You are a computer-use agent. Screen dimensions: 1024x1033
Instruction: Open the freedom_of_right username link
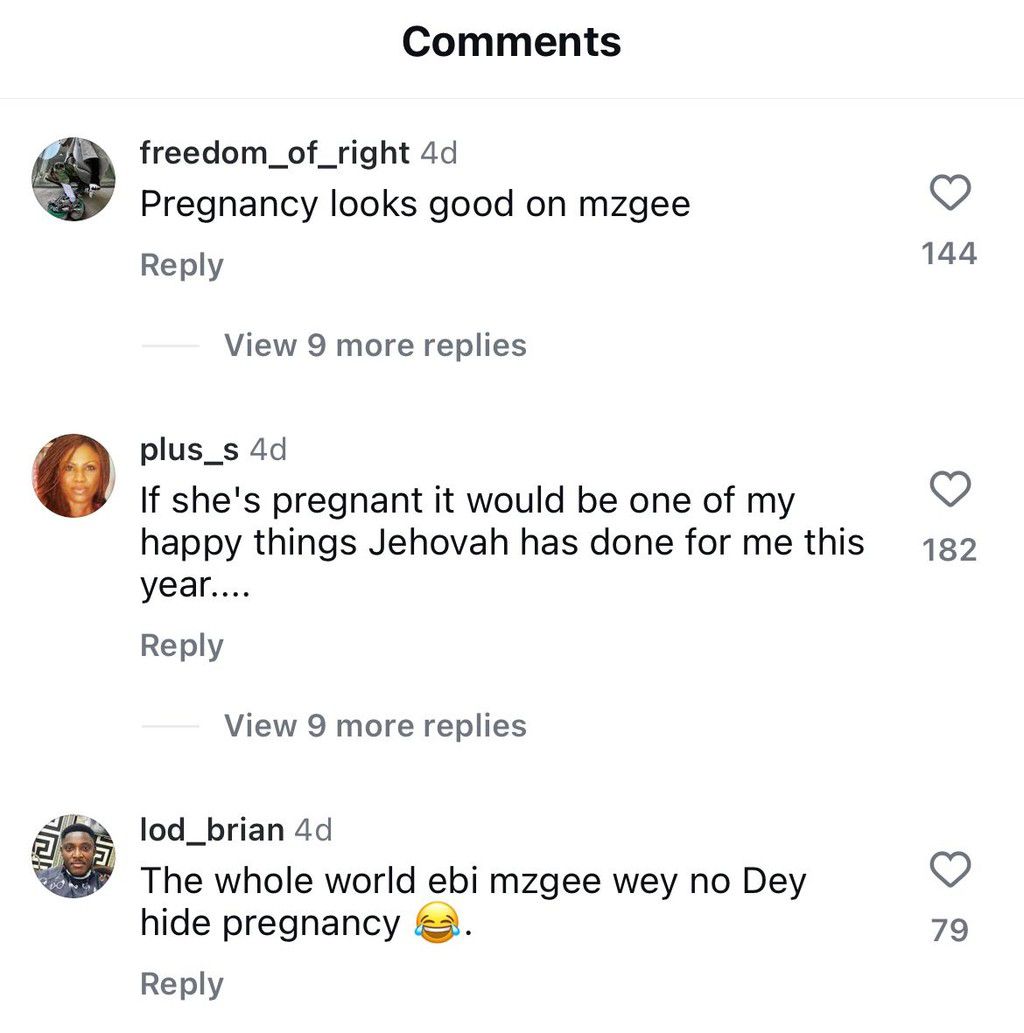click(274, 153)
